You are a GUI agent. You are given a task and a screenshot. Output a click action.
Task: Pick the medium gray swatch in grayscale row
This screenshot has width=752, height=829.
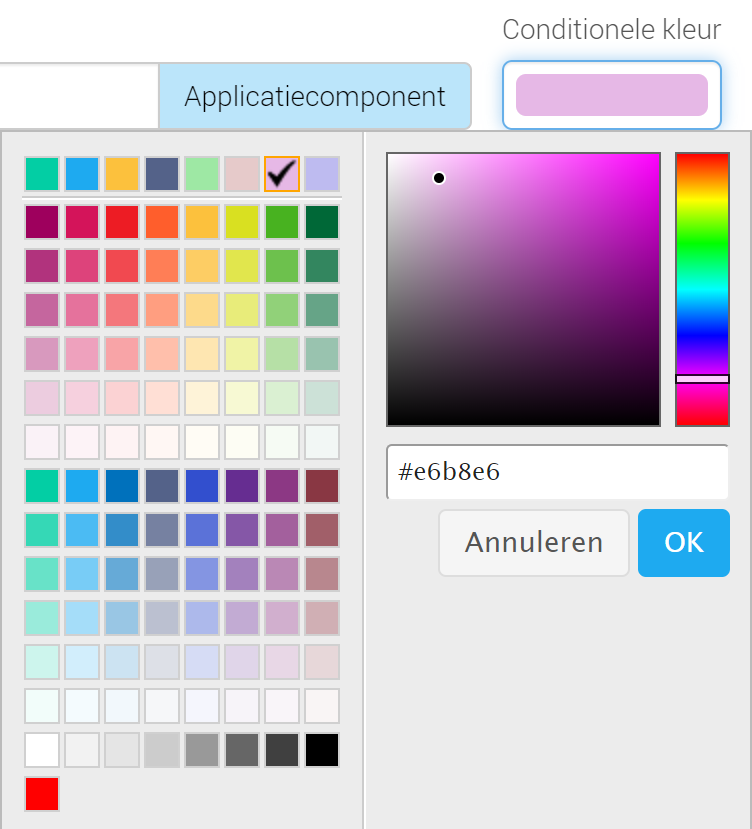click(202, 750)
